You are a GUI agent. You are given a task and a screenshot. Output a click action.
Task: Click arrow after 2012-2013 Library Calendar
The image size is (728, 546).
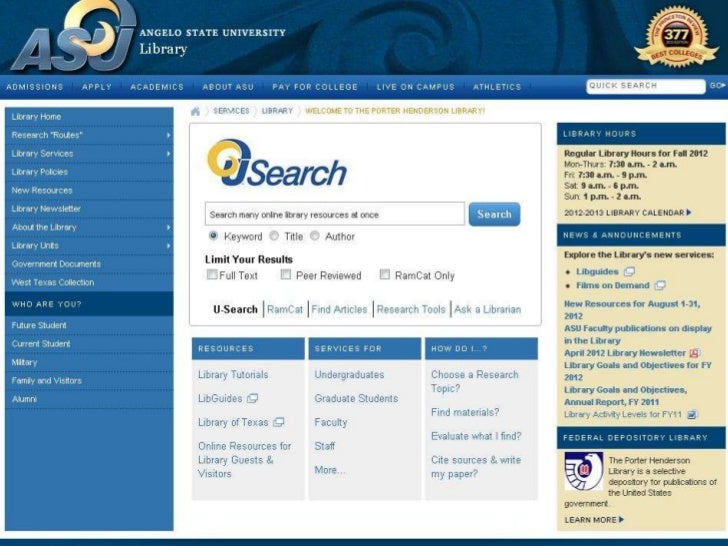pyautogui.click(x=689, y=213)
